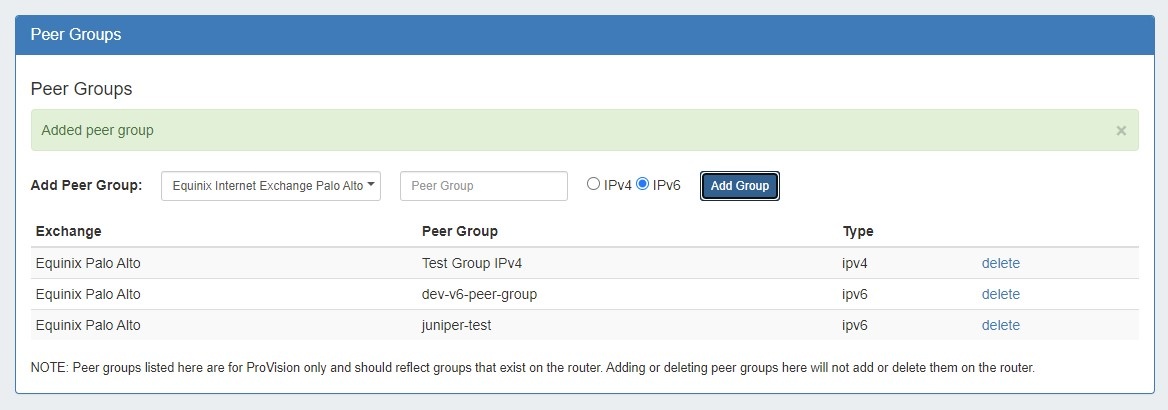Click the "Add Peer Group:" label
This screenshot has width=1168, height=410.
(87, 185)
